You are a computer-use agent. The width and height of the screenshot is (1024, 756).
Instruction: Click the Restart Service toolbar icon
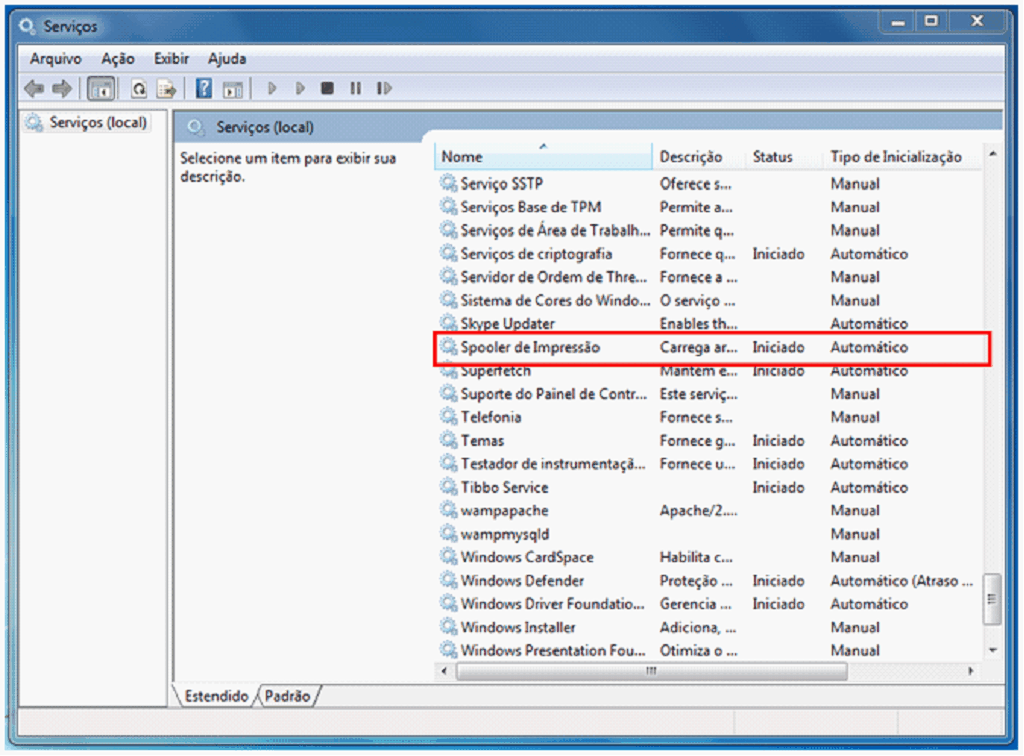point(384,89)
